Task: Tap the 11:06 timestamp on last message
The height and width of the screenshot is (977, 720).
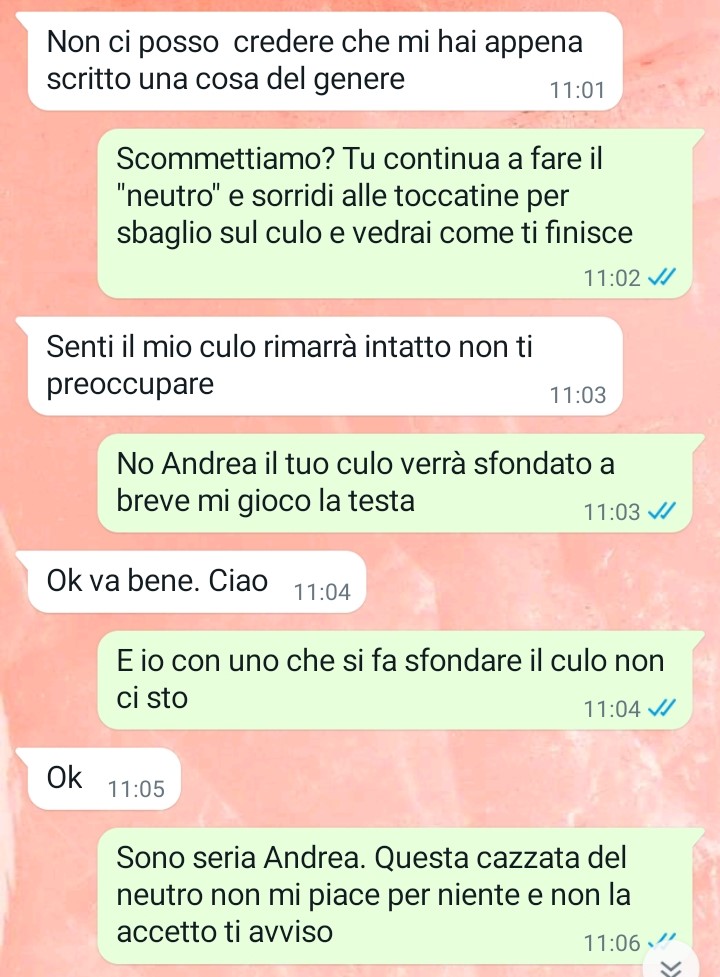Action: [x=612, y=944]
